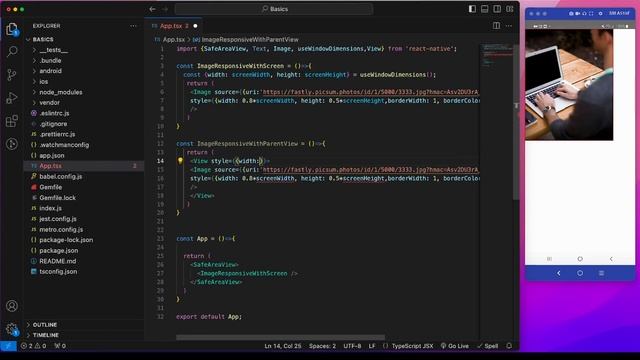This screenshot has width=640, height=360.
Task: Click the Spell status bar item
Action: coord(487,346)
